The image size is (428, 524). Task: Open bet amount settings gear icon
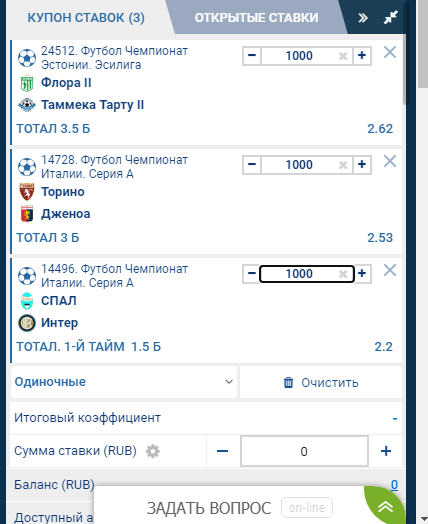[x=153, y=451]
